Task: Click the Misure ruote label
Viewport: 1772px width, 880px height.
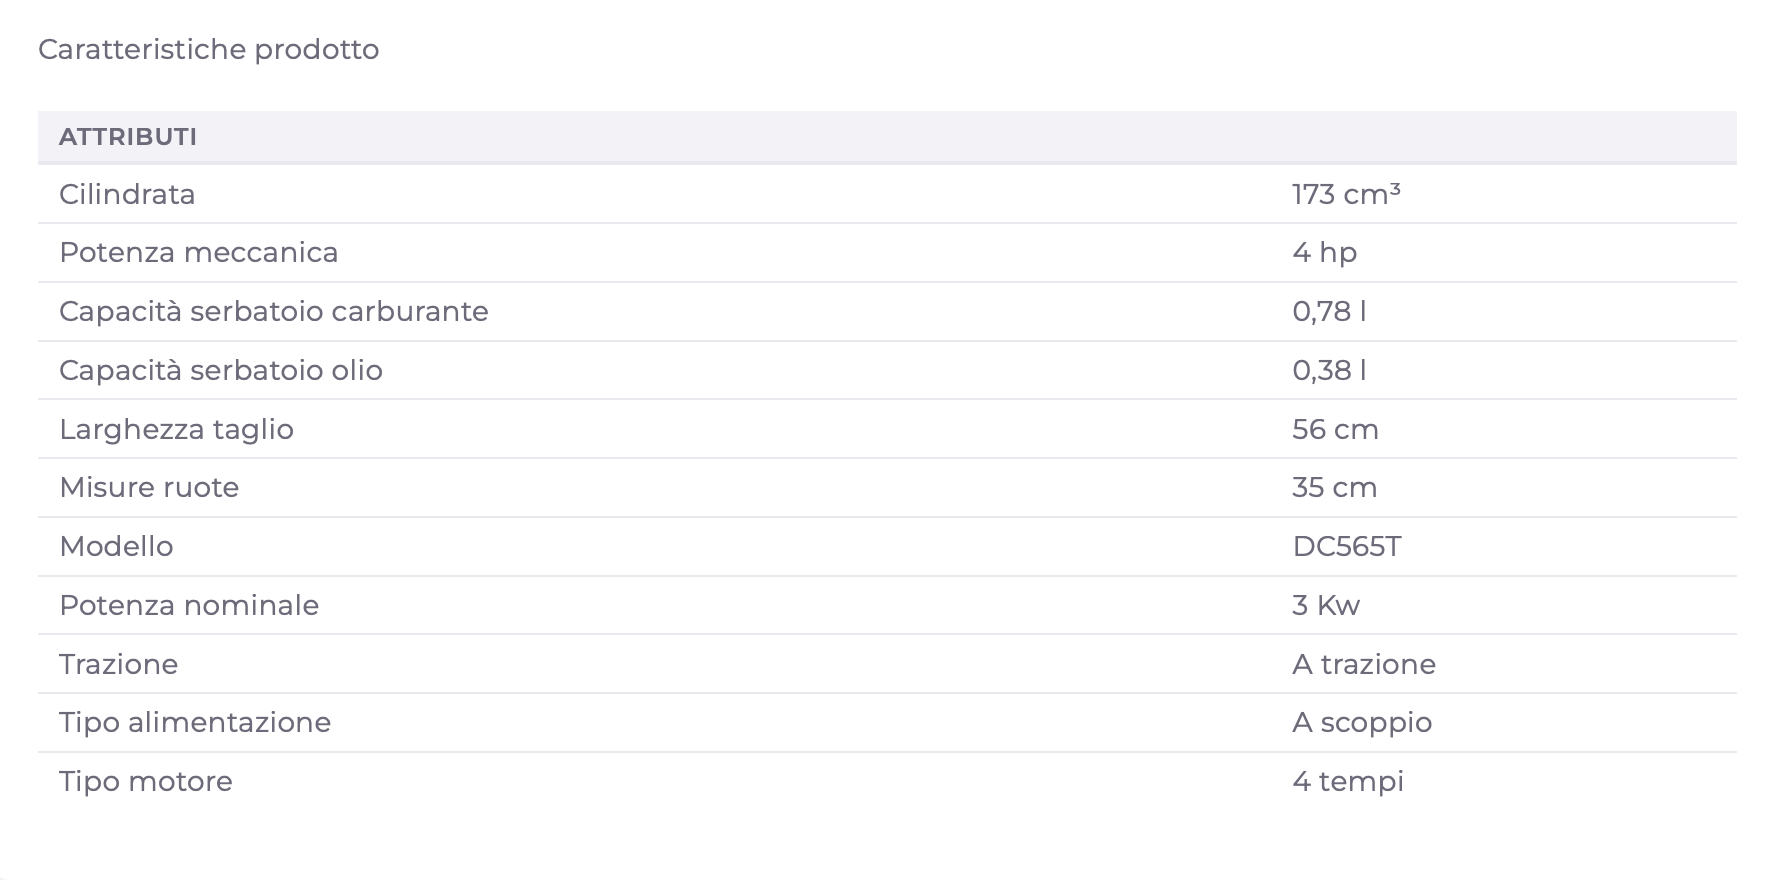Action: (x=149, y=487)
